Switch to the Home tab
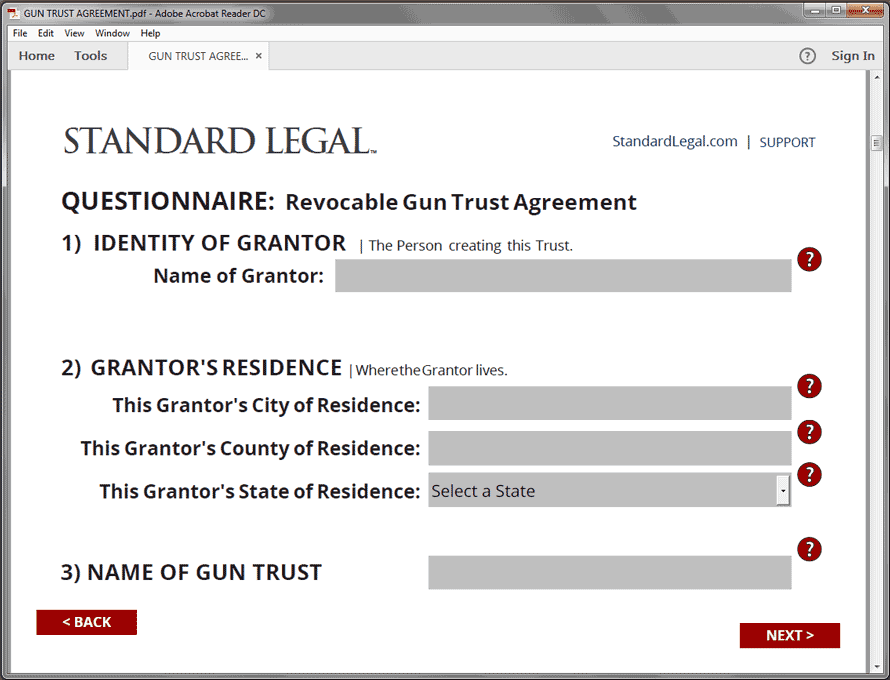Image resolution: width=890 pixels, height=680 pixels. [x=37, y=56]
